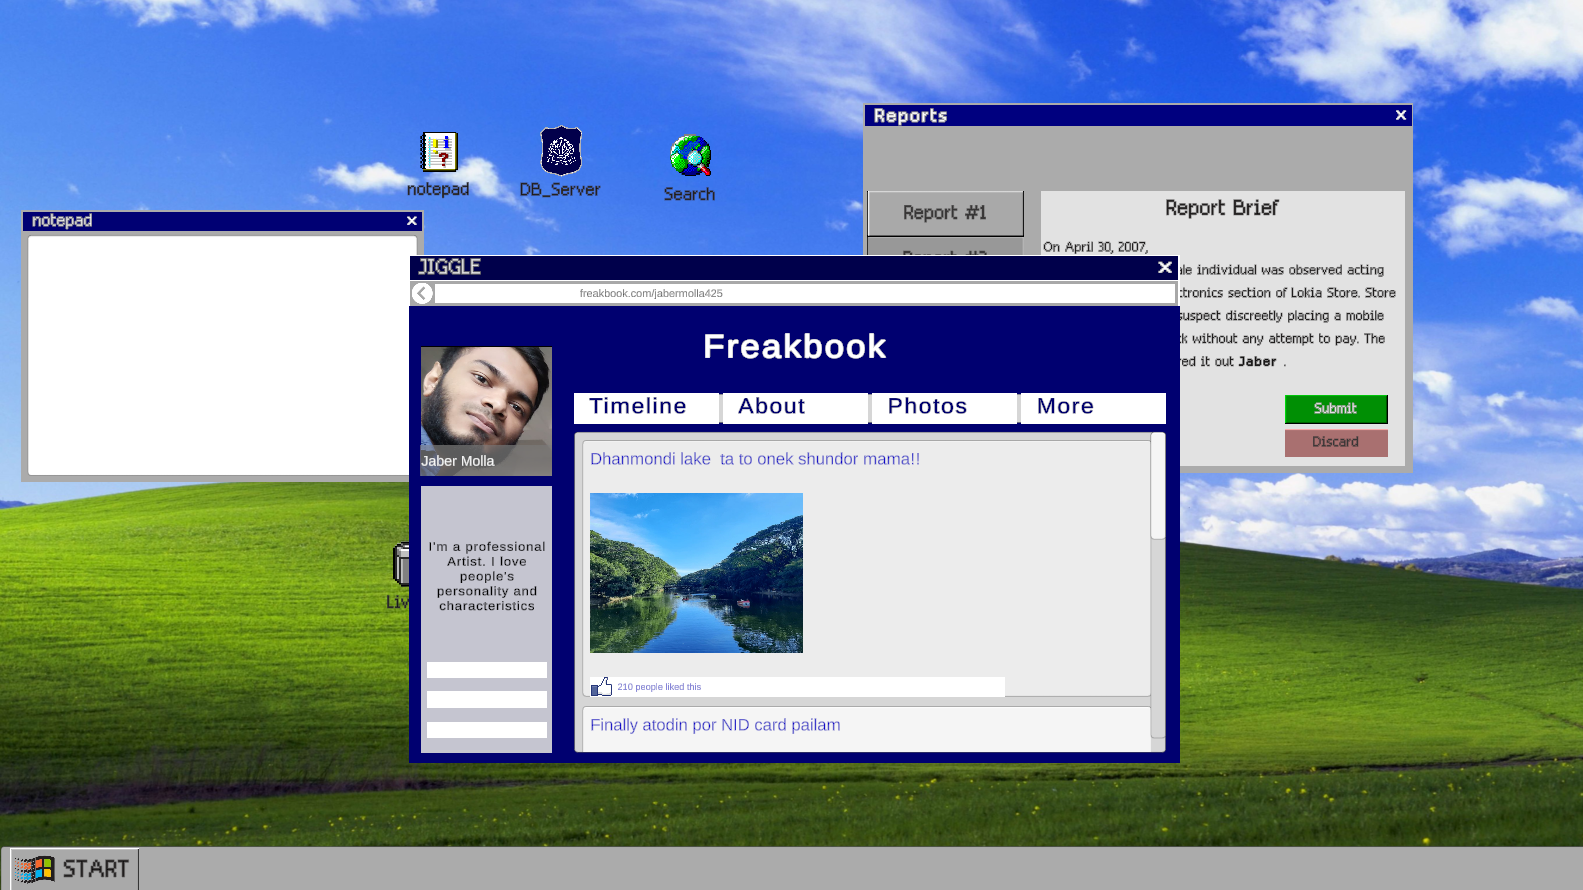
Task: Click the Report Brief heading
Action: tap(1221, 208)
